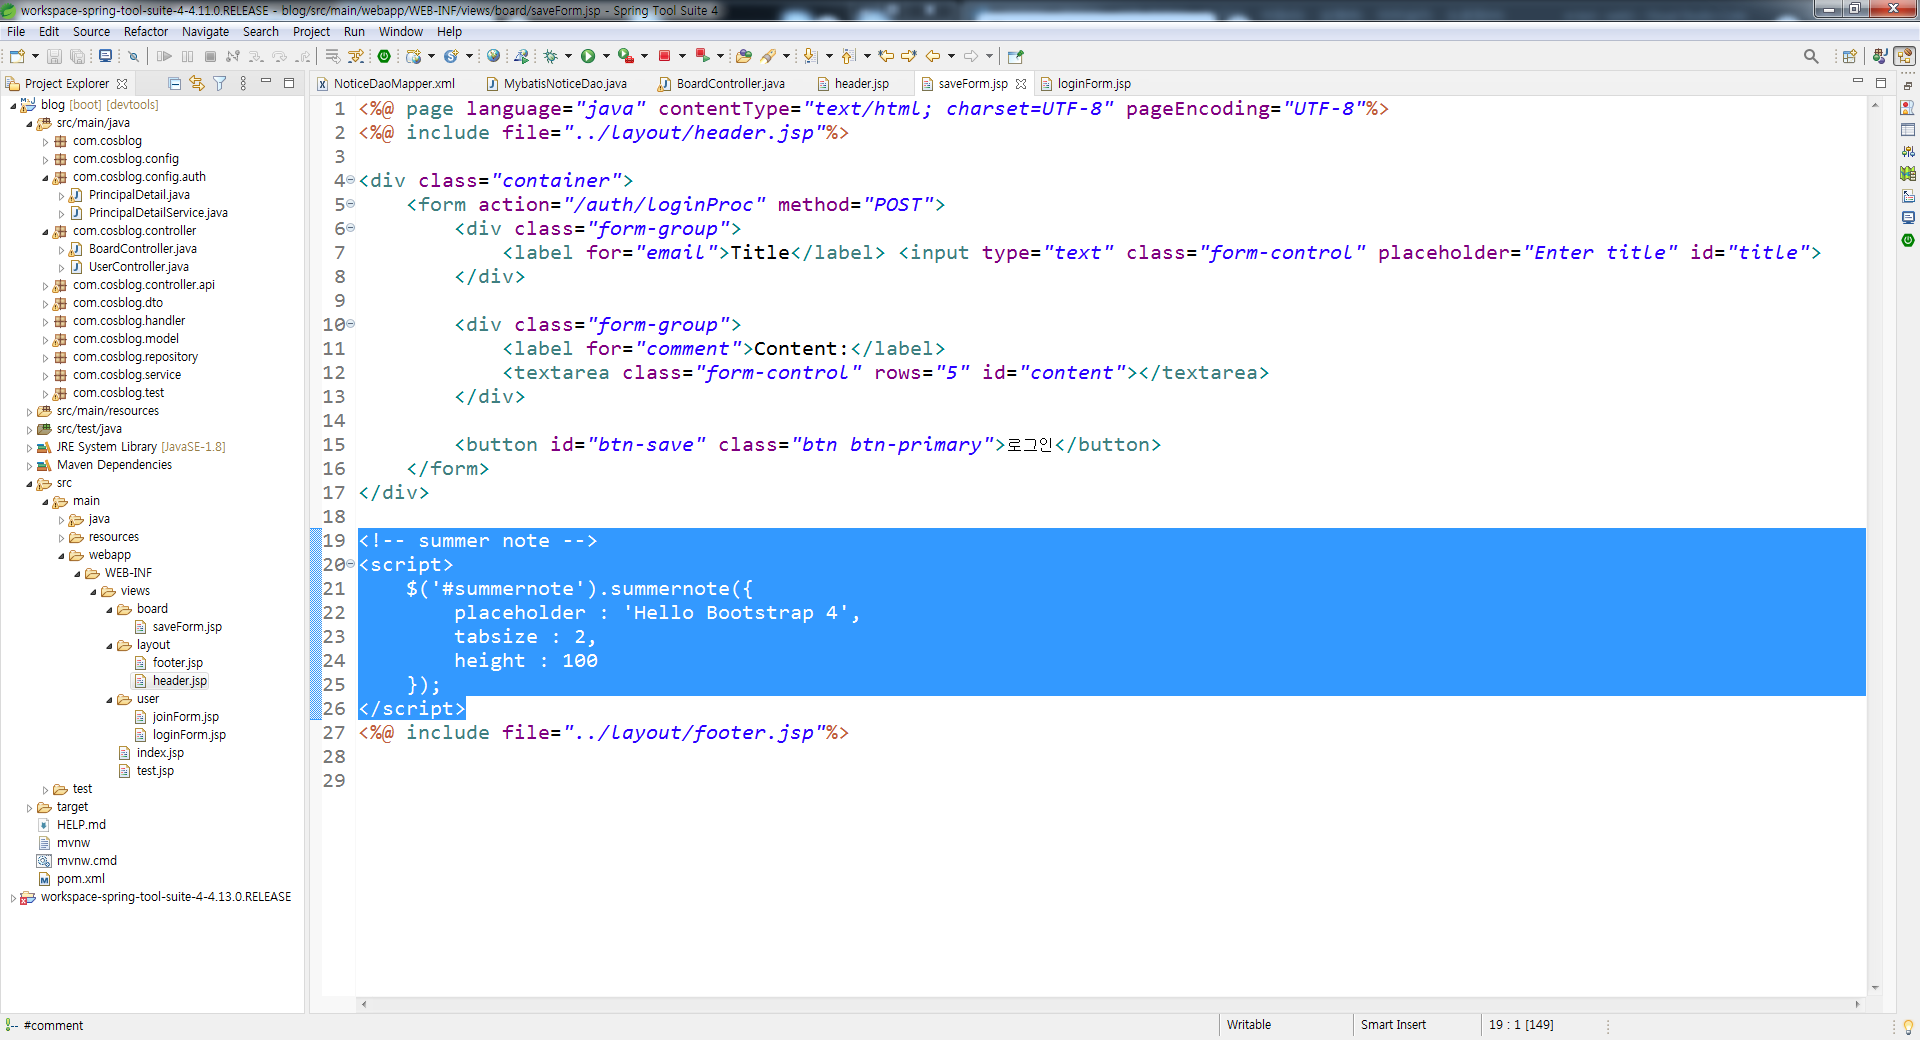Image resolution: width=1920 pixels, height=1040 pixels.
Task: Click the magnifier Quick Access search icon
Action: point(1811,56)
